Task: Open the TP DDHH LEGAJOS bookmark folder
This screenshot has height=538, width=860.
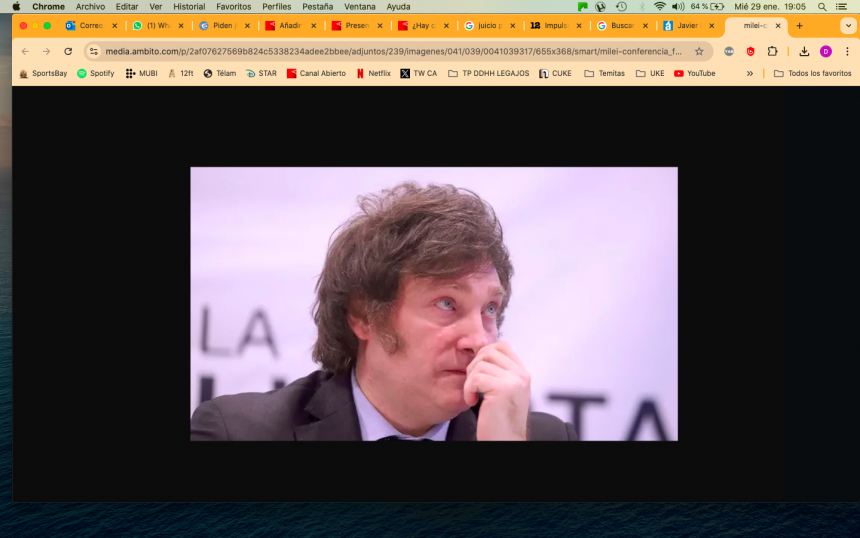Action: pyautogui.click(x=488, y=73)
